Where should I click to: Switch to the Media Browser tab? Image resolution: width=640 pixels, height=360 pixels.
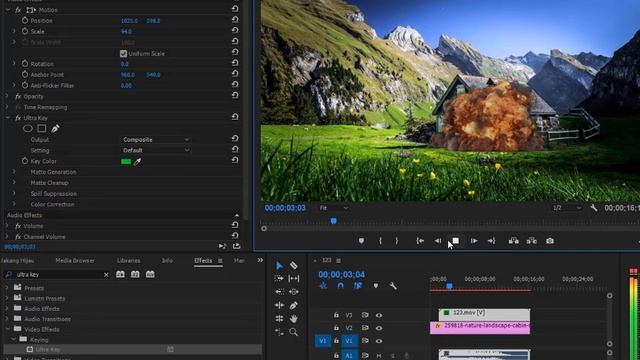[75, 260]
